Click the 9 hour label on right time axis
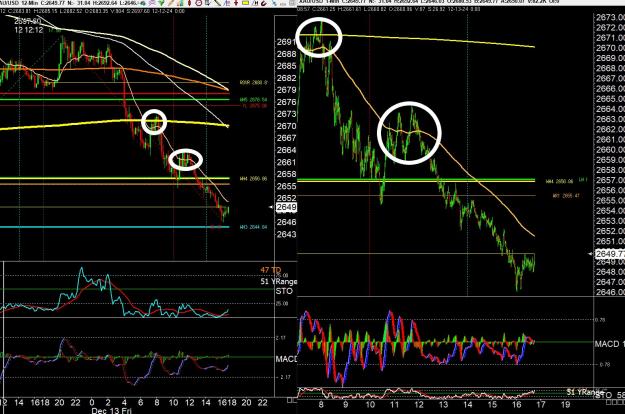This screenshot has height=414, width=625. (x=345, y=405)
